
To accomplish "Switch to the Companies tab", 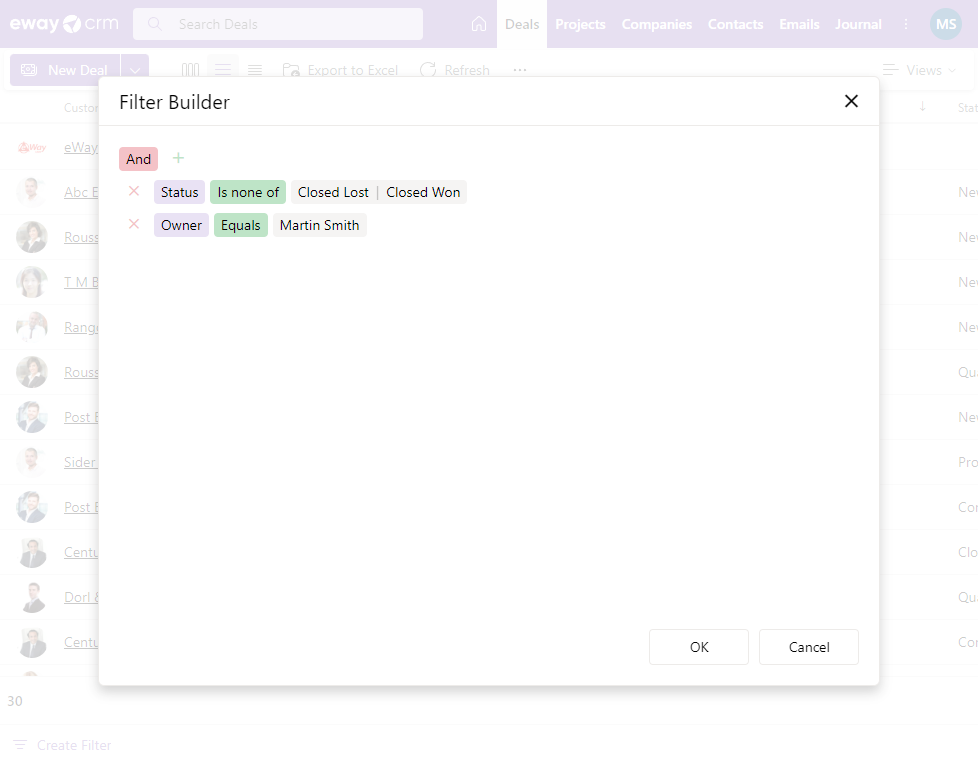I will click(657, 24).
